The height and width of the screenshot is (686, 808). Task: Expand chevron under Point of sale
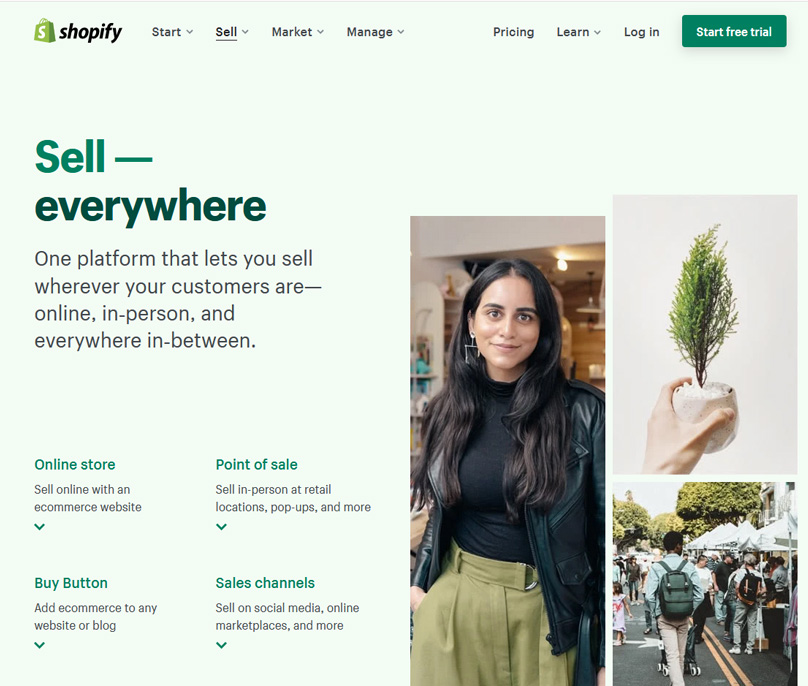pyautogui.click(x=221, y=527)
